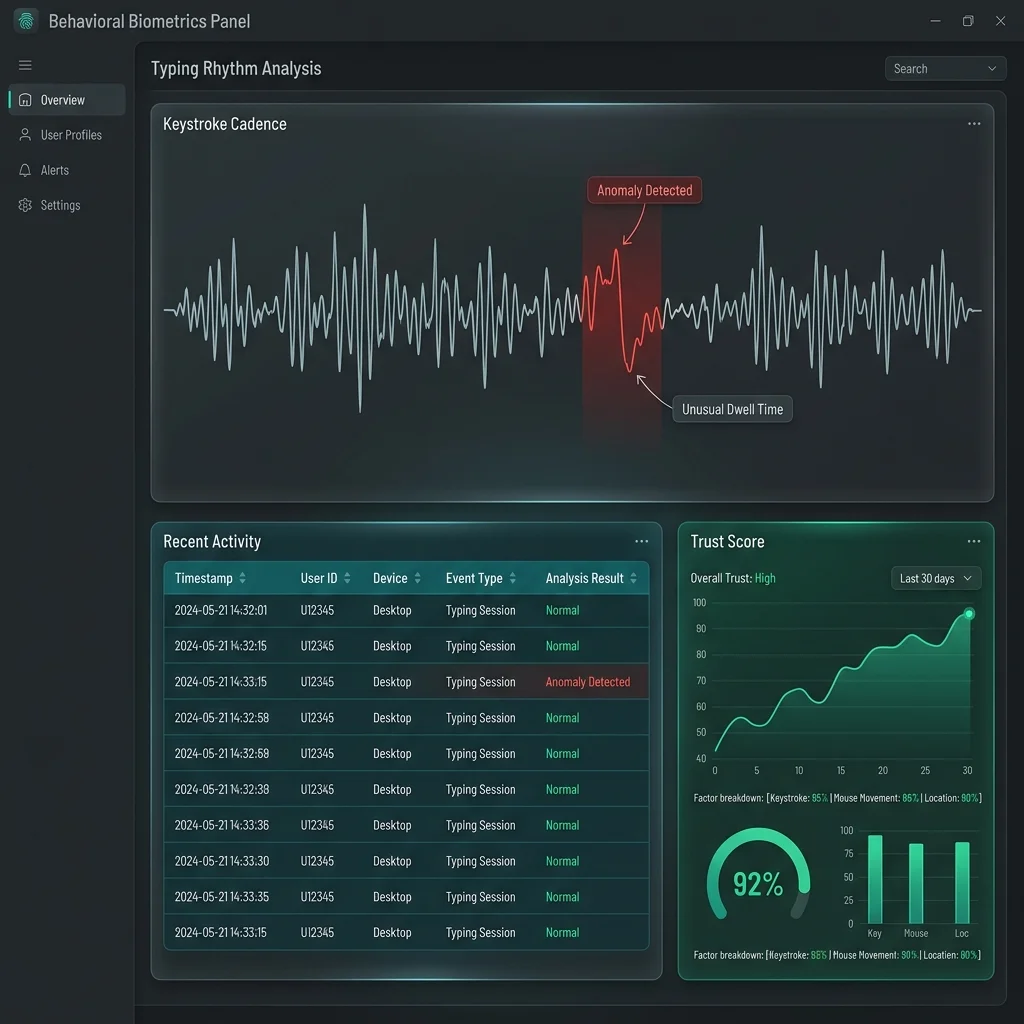Expand the Search dropdown
1024x1024 pixels.
pos(945,69)
